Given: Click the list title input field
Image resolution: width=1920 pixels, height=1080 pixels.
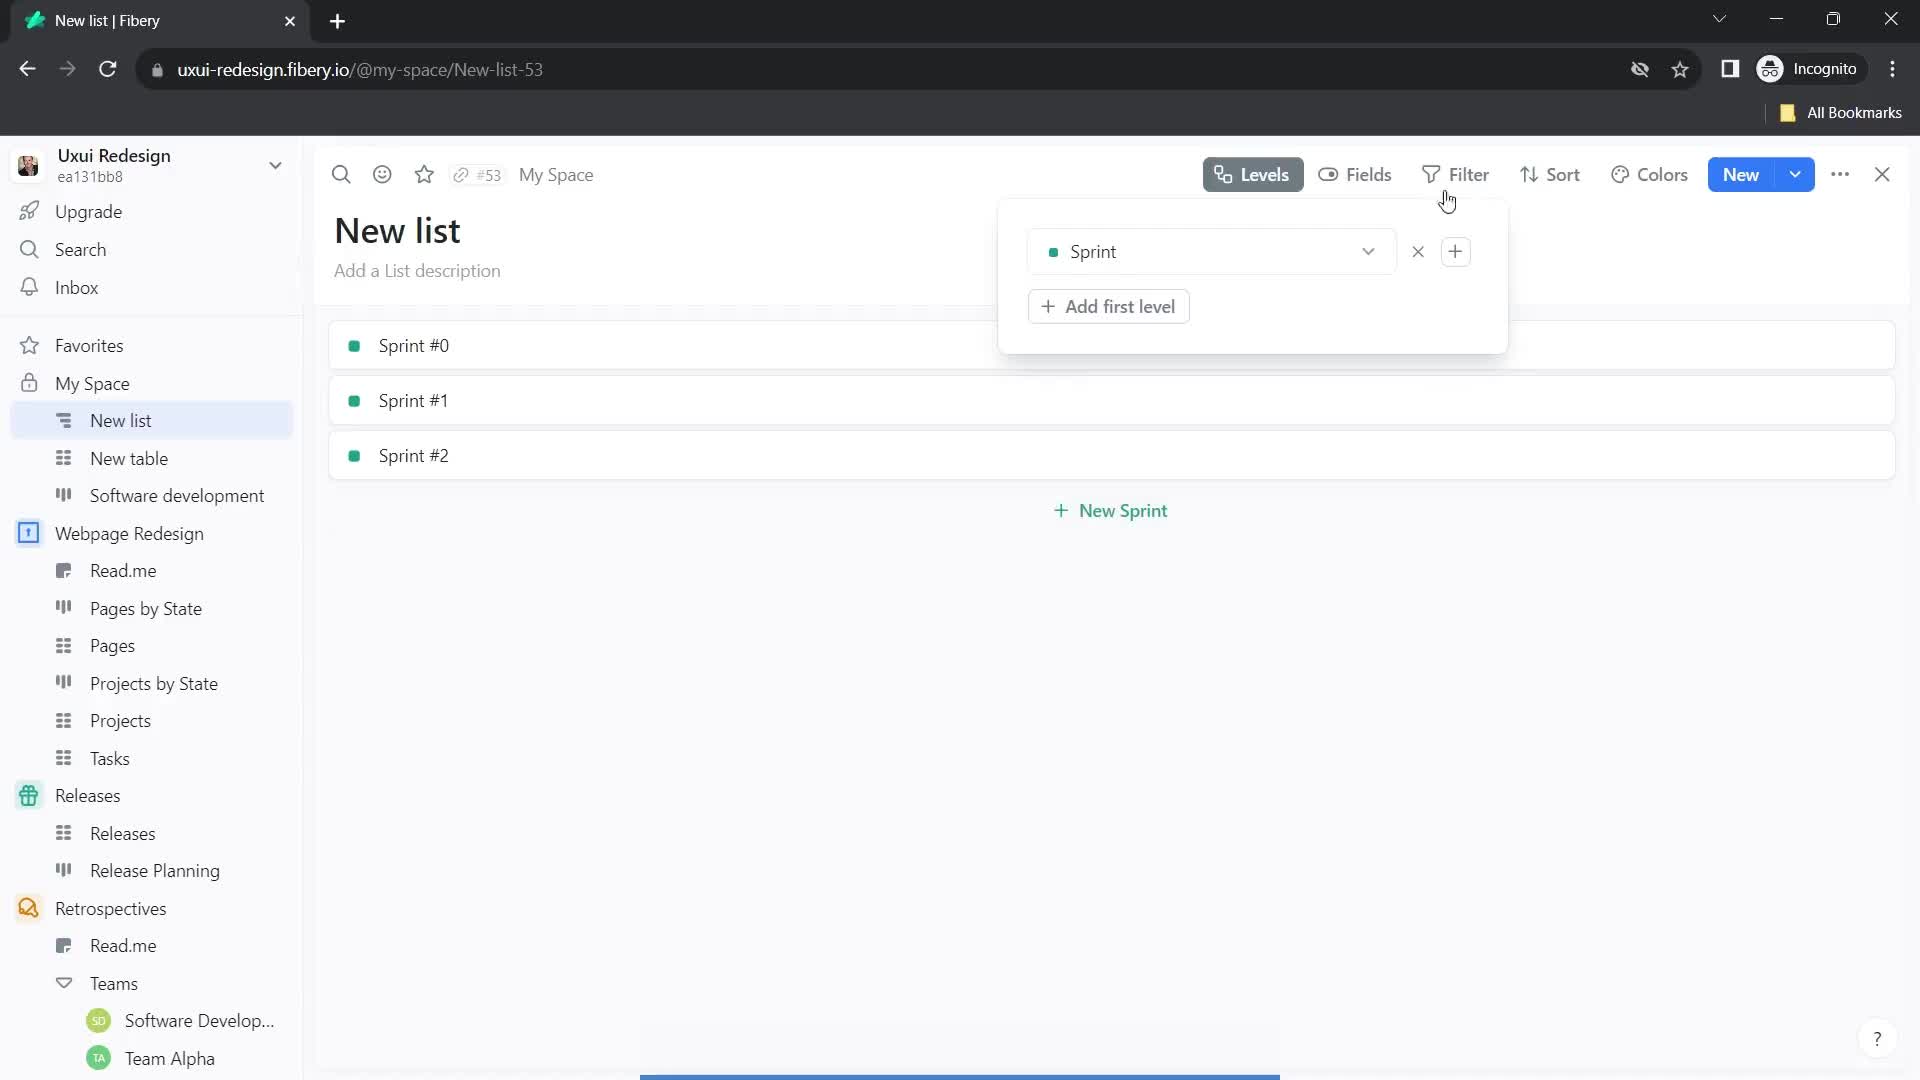Looking at the screenshot, I should pos(397,229).
